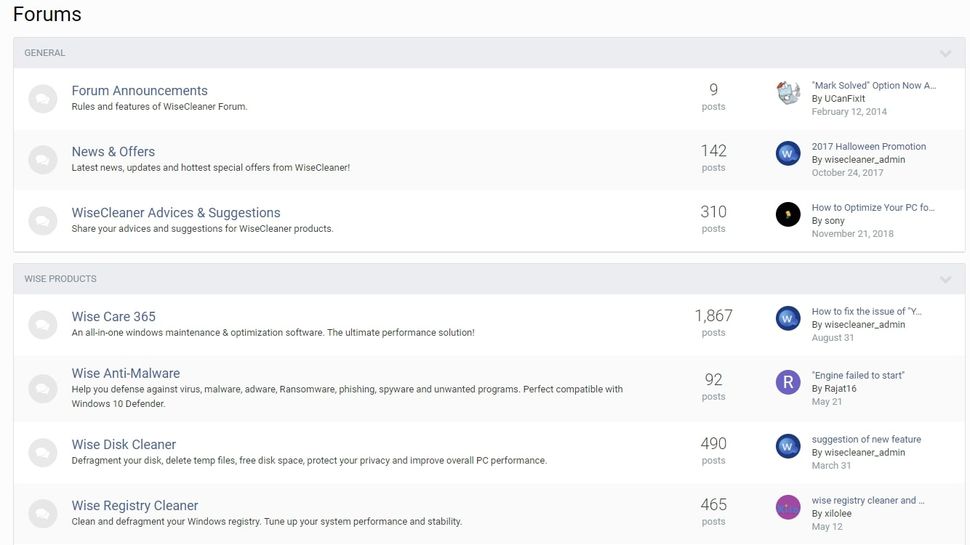Click Rajat16's purple R avatar
This screenshot has width=970, height=545.
(x=788, y=381)
